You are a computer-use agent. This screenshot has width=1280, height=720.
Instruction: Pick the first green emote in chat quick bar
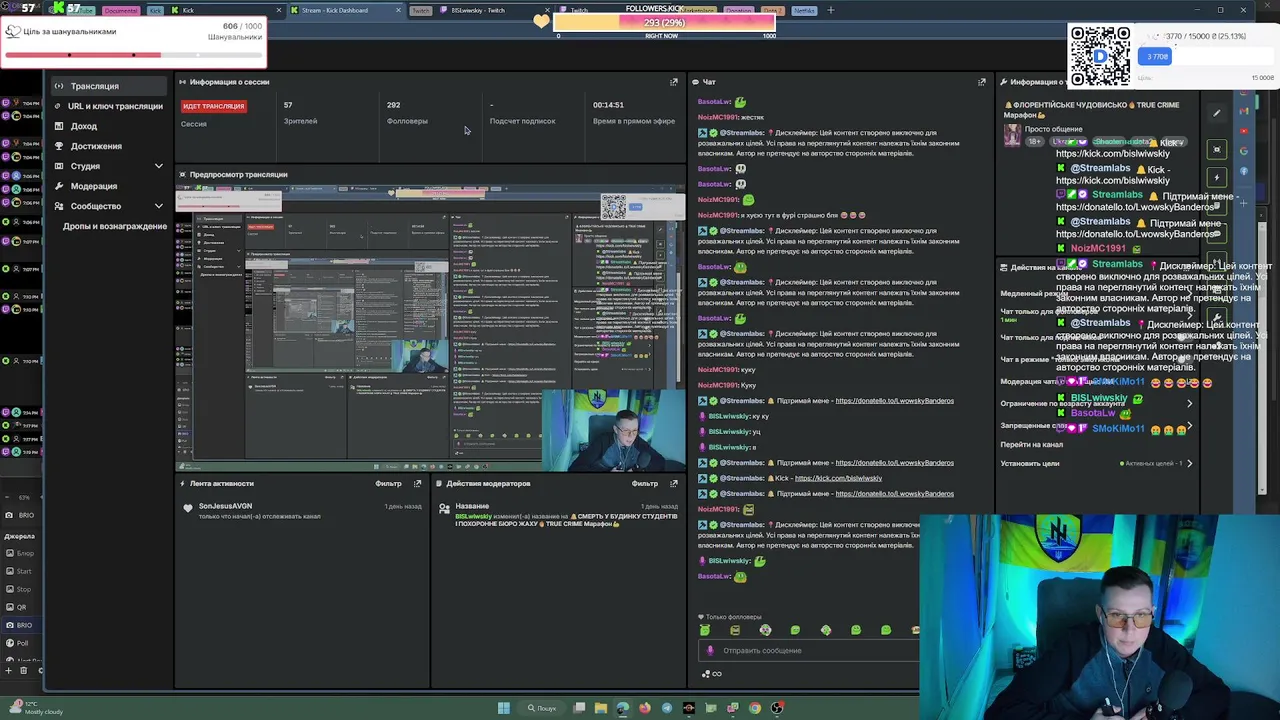tap(705, 630)
